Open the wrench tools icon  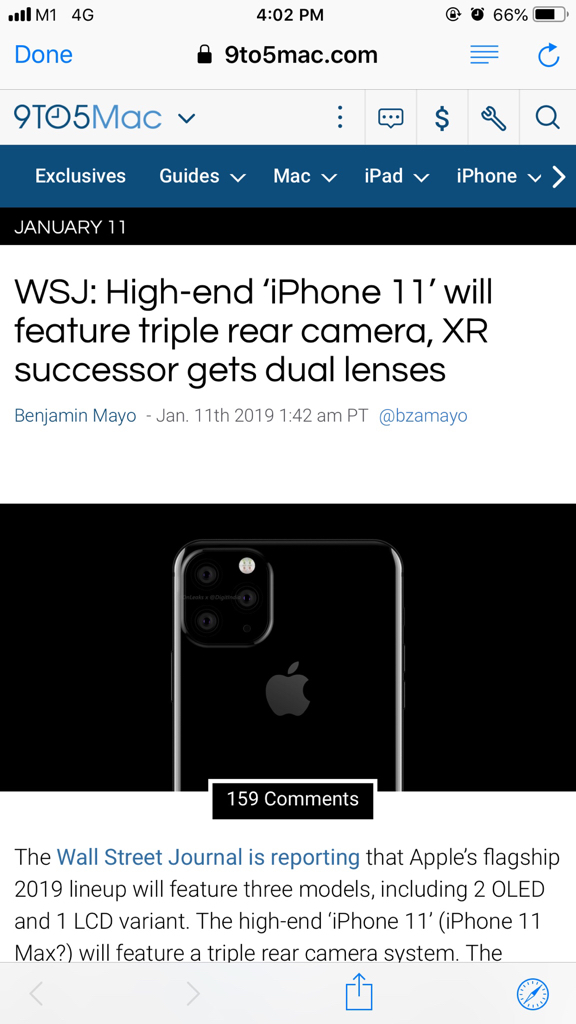[494, 118]
